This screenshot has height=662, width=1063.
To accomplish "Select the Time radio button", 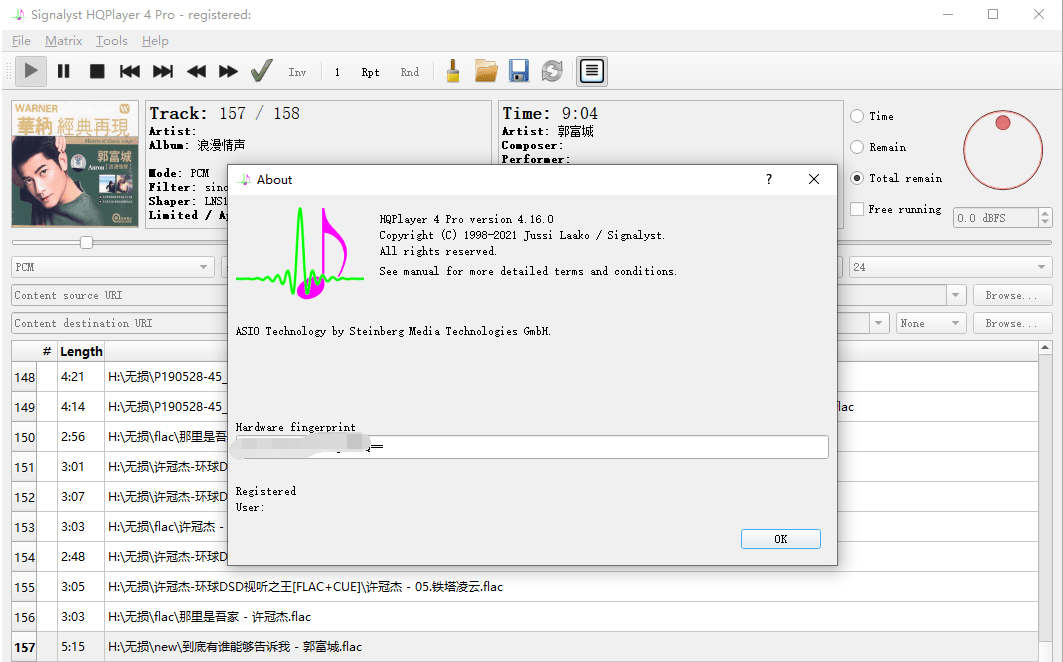I will point(857,116).
